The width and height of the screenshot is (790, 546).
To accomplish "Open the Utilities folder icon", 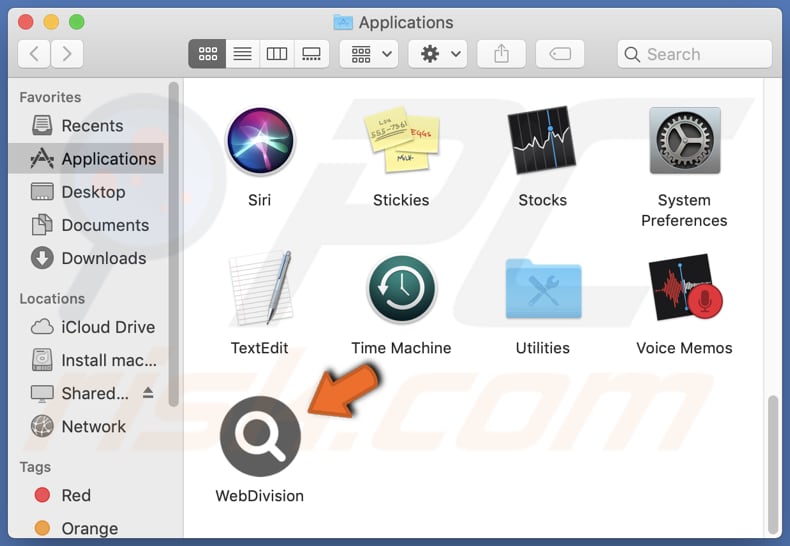I will 543,289.
